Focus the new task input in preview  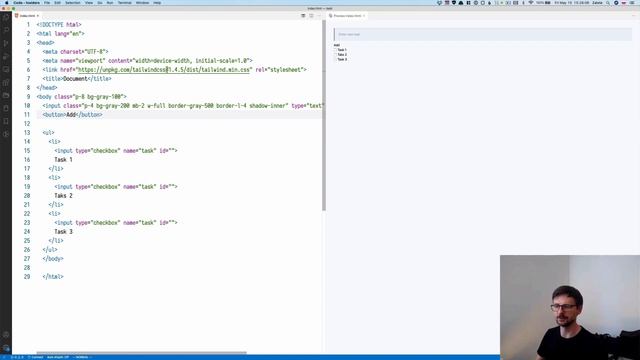(482, 34)
